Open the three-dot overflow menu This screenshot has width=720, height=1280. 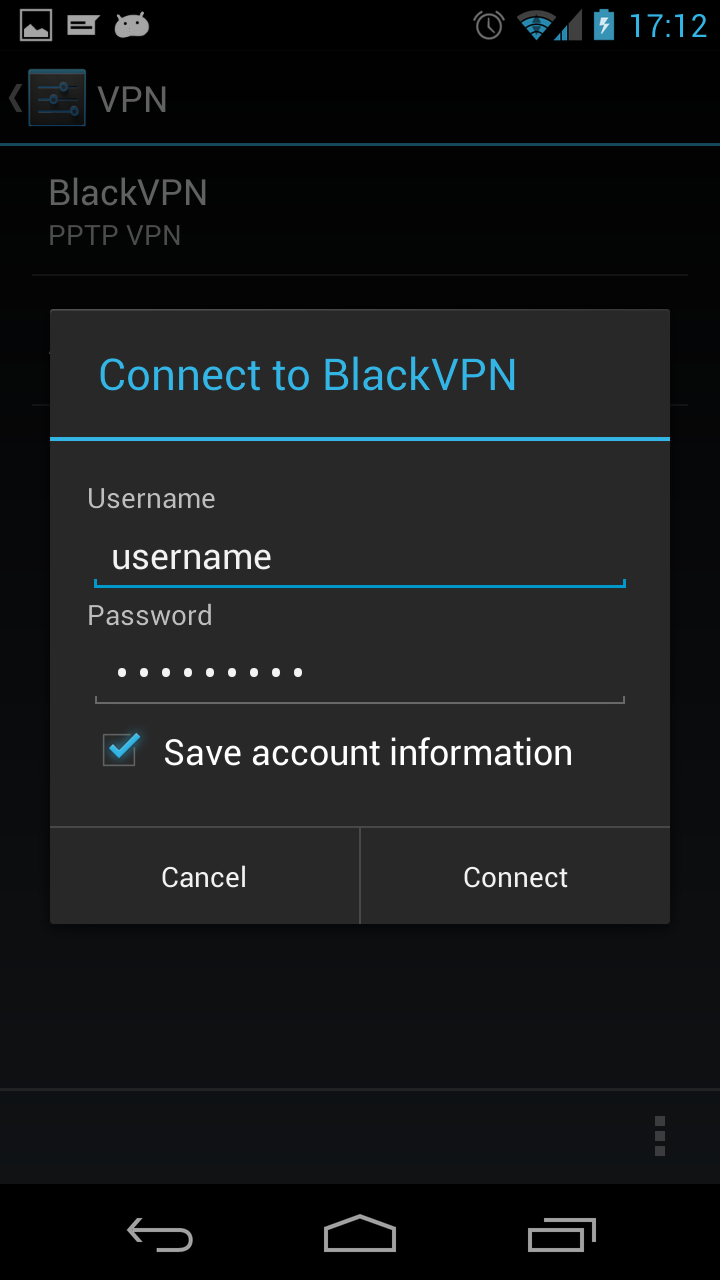coord(659,1136)
